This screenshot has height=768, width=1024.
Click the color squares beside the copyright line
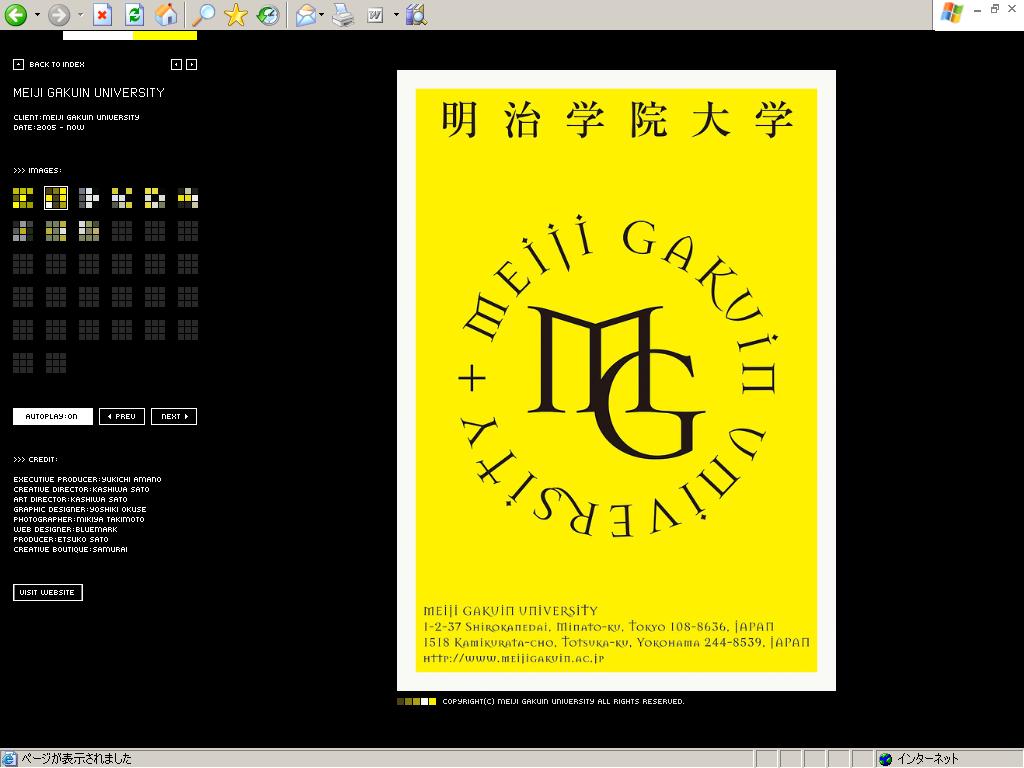point(417,701)
